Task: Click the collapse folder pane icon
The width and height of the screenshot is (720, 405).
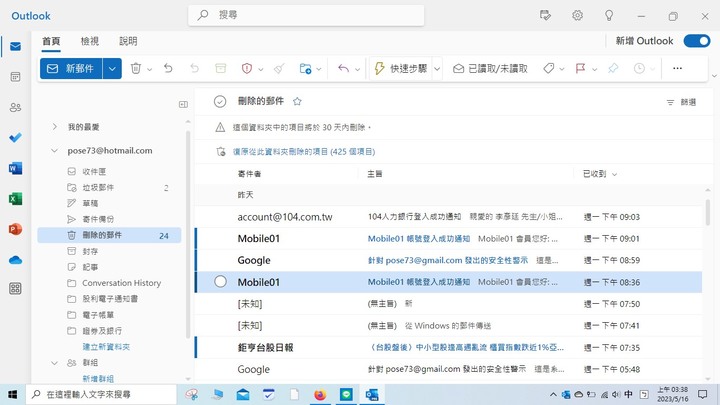Action: pos(183,104)
